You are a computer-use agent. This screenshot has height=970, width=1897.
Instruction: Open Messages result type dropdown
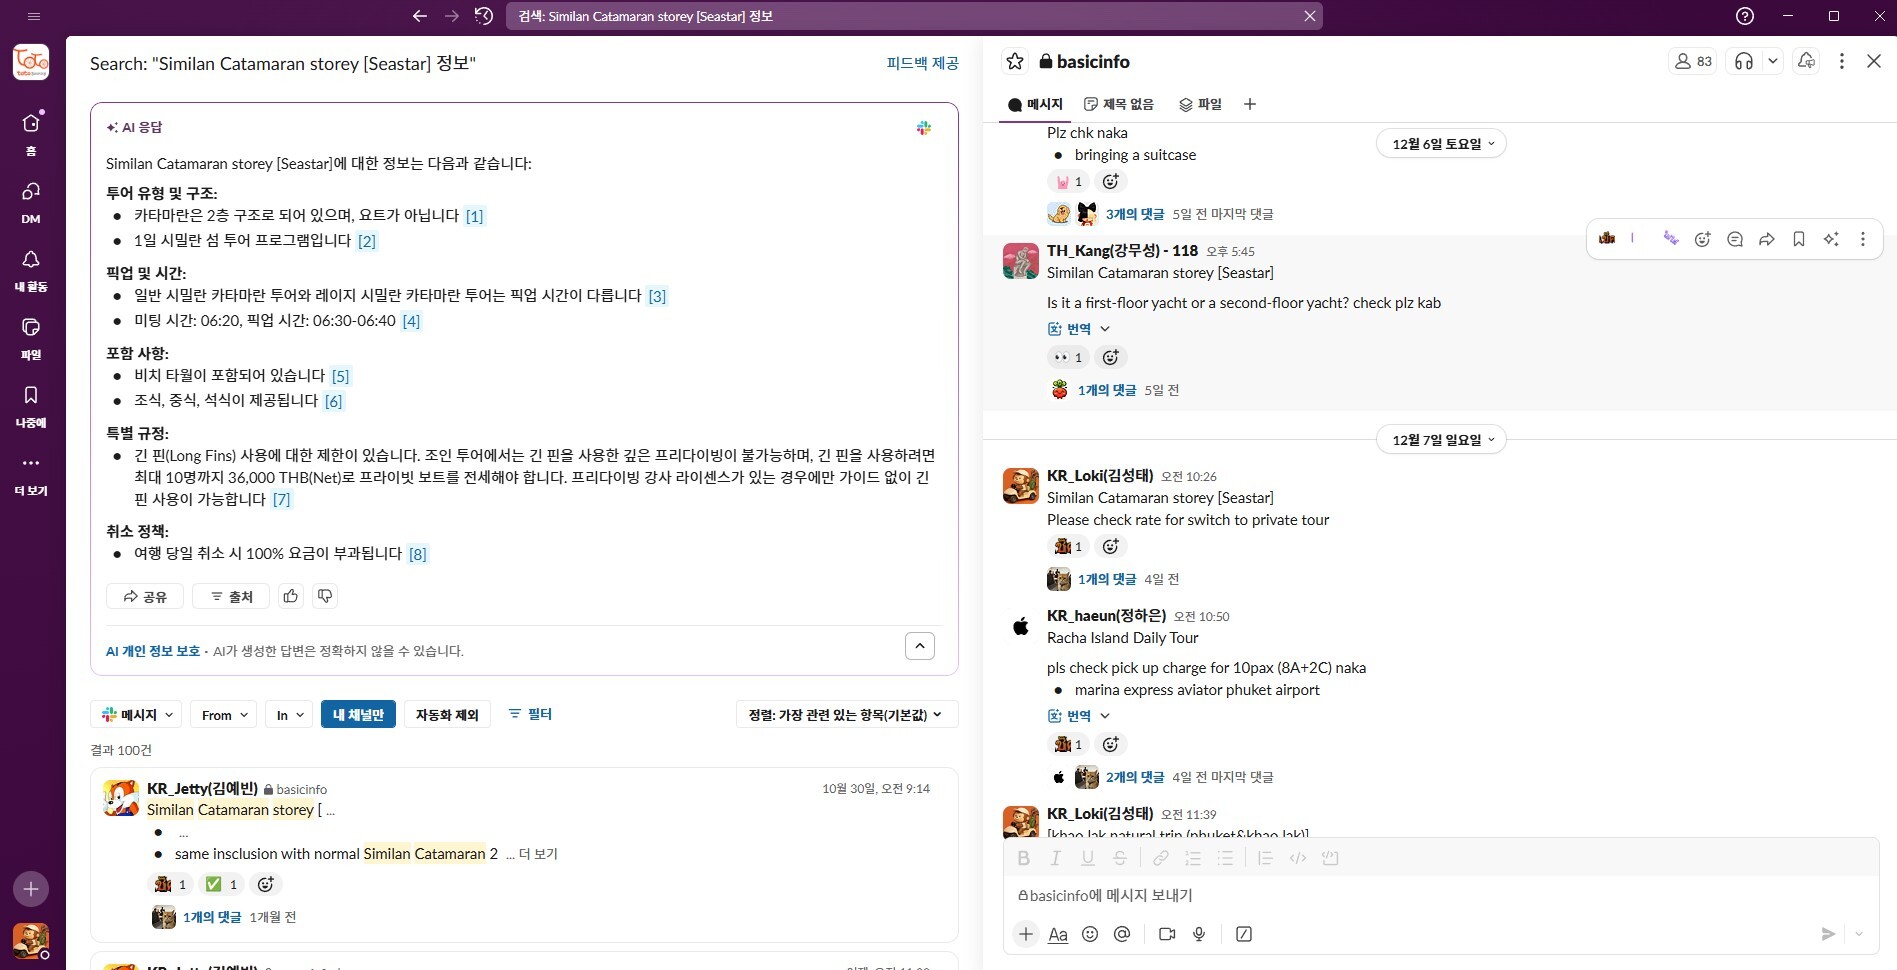click(x=137, y=715)
